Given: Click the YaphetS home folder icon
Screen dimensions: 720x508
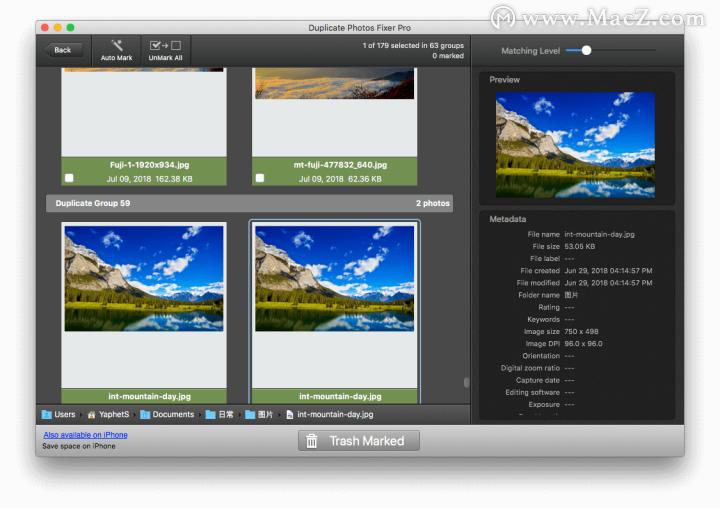Looking at the screenshot, I should tap(91, 414).
